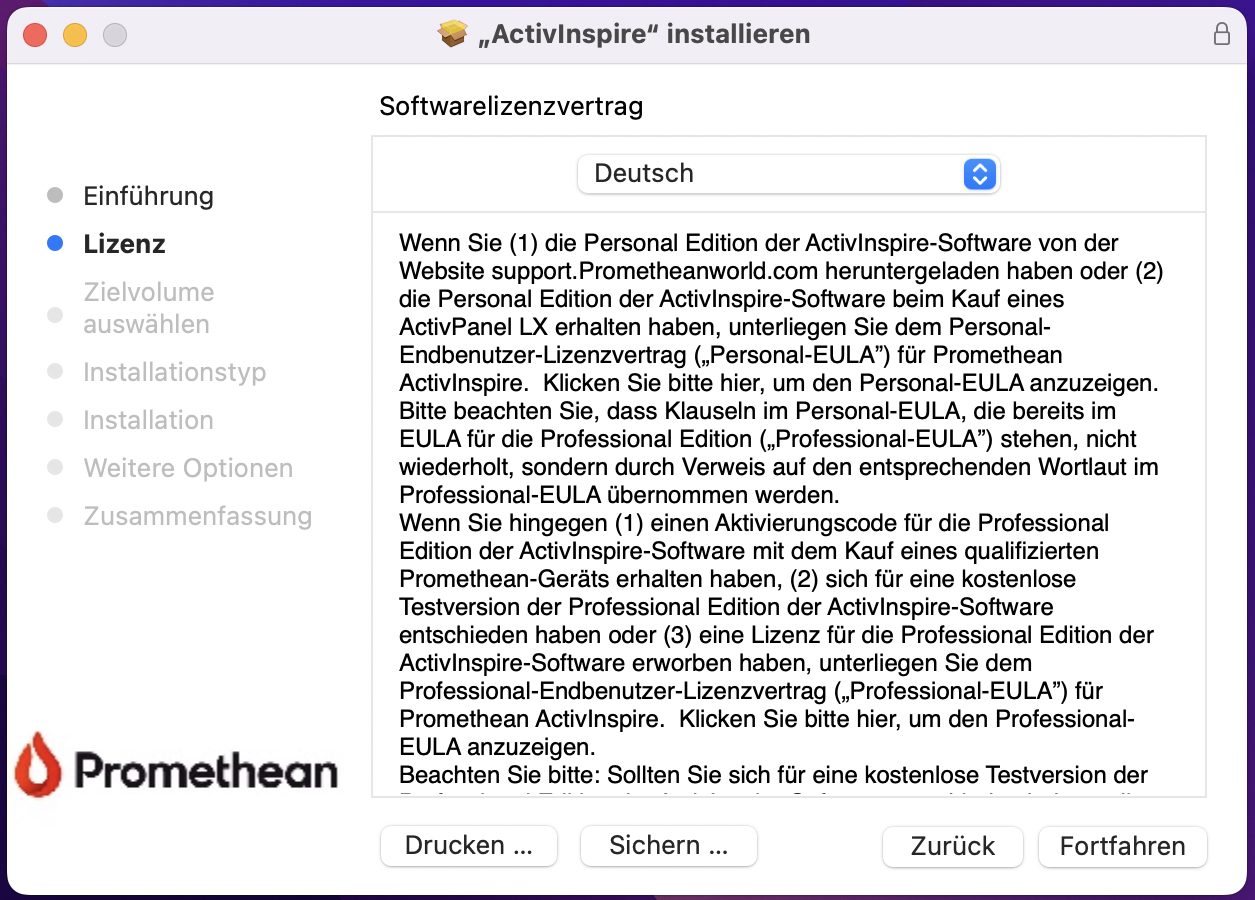The width and height of the screenshot is (1255, 900).
Task: Click the Softwarelizenzvertrag heading
Action: [511, 107]
